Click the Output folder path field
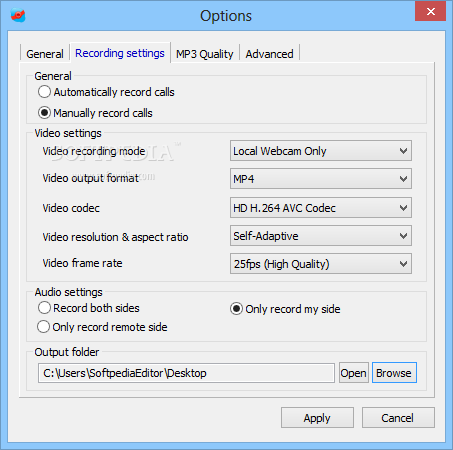The image size is (453, 450). click(186, 373)
